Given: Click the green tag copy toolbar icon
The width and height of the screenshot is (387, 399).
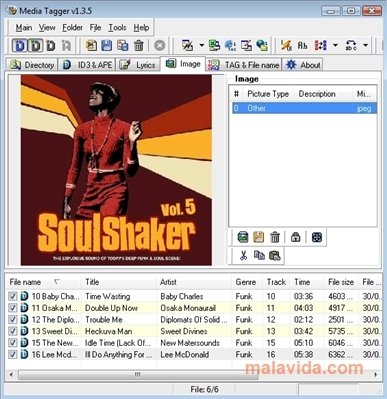Looking at the screenshot, I should (x=214, y=45).
